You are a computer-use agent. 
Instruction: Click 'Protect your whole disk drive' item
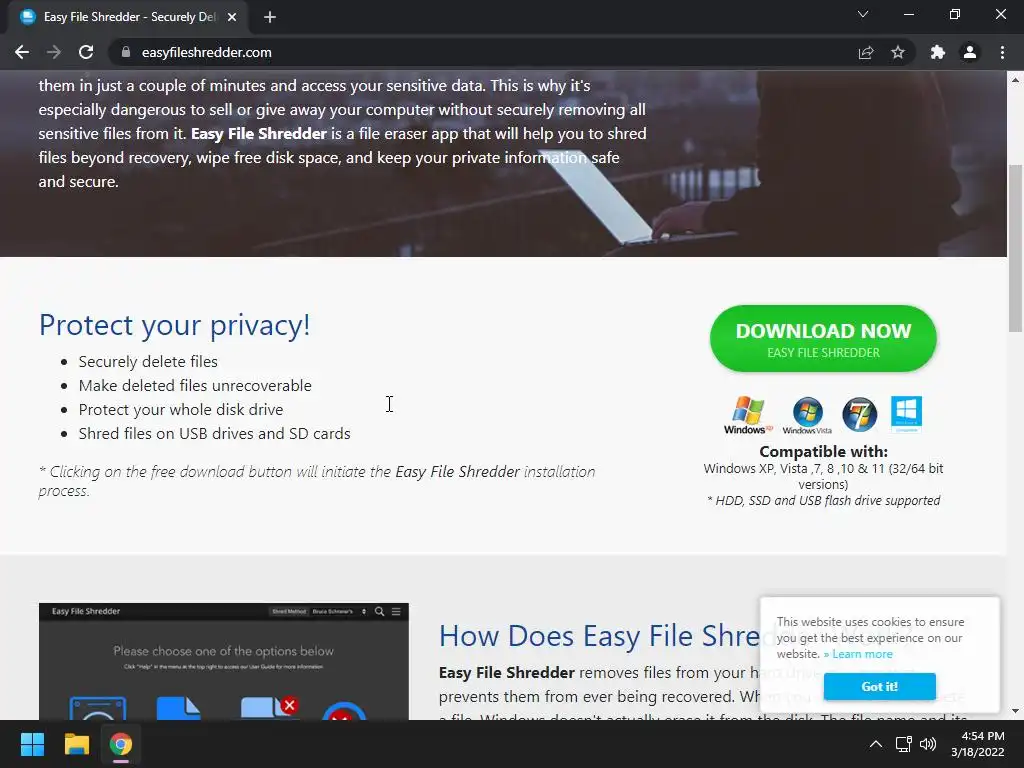(x=181, y=410)
